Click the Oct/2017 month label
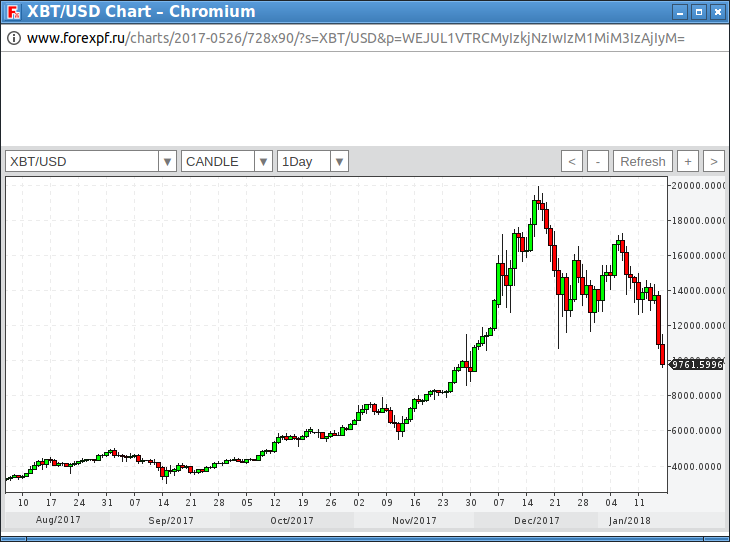Screen dimensions: 730x542 [293, 520]
